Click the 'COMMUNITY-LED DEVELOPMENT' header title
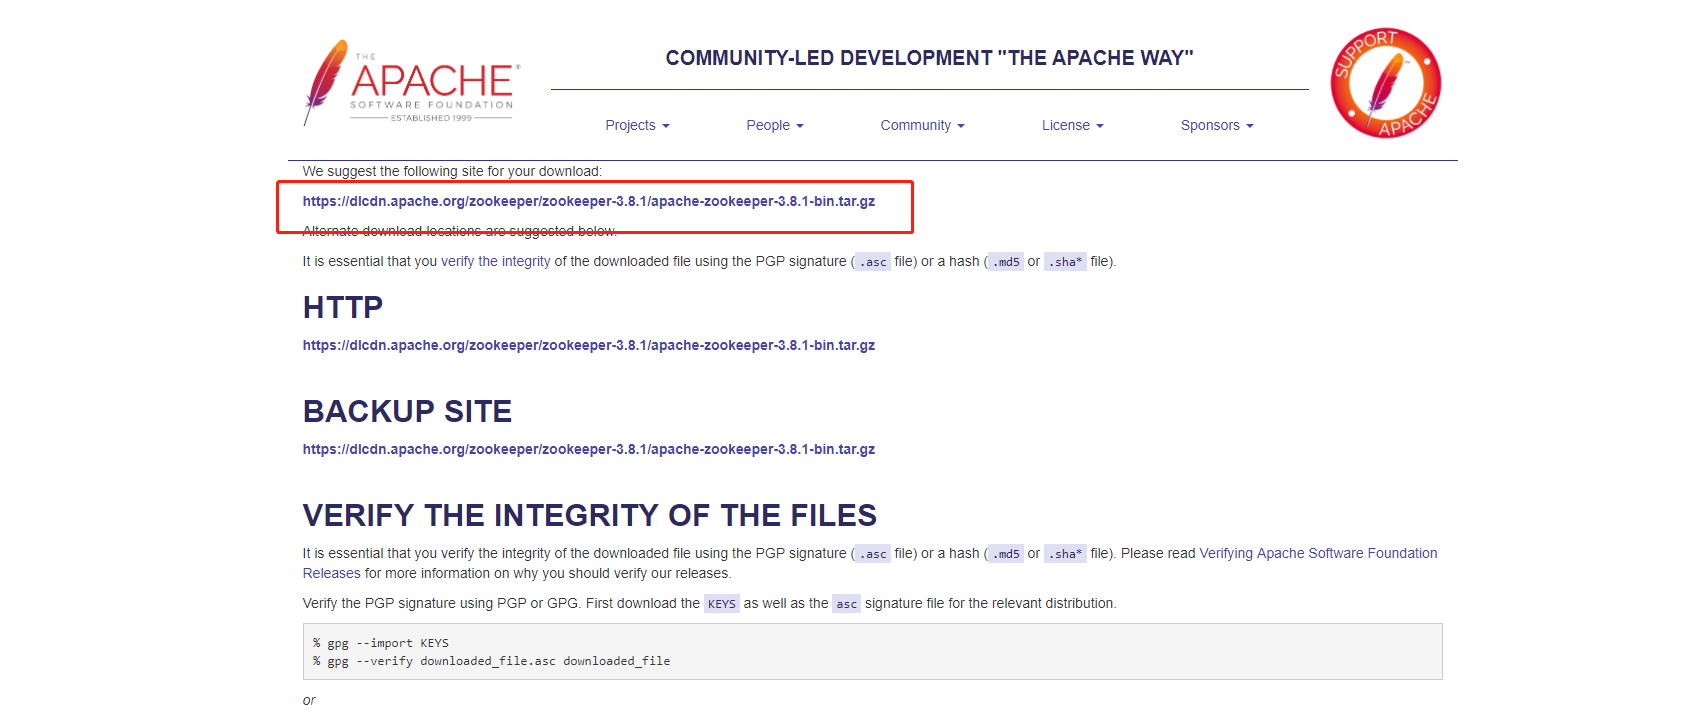 (930, 58)
